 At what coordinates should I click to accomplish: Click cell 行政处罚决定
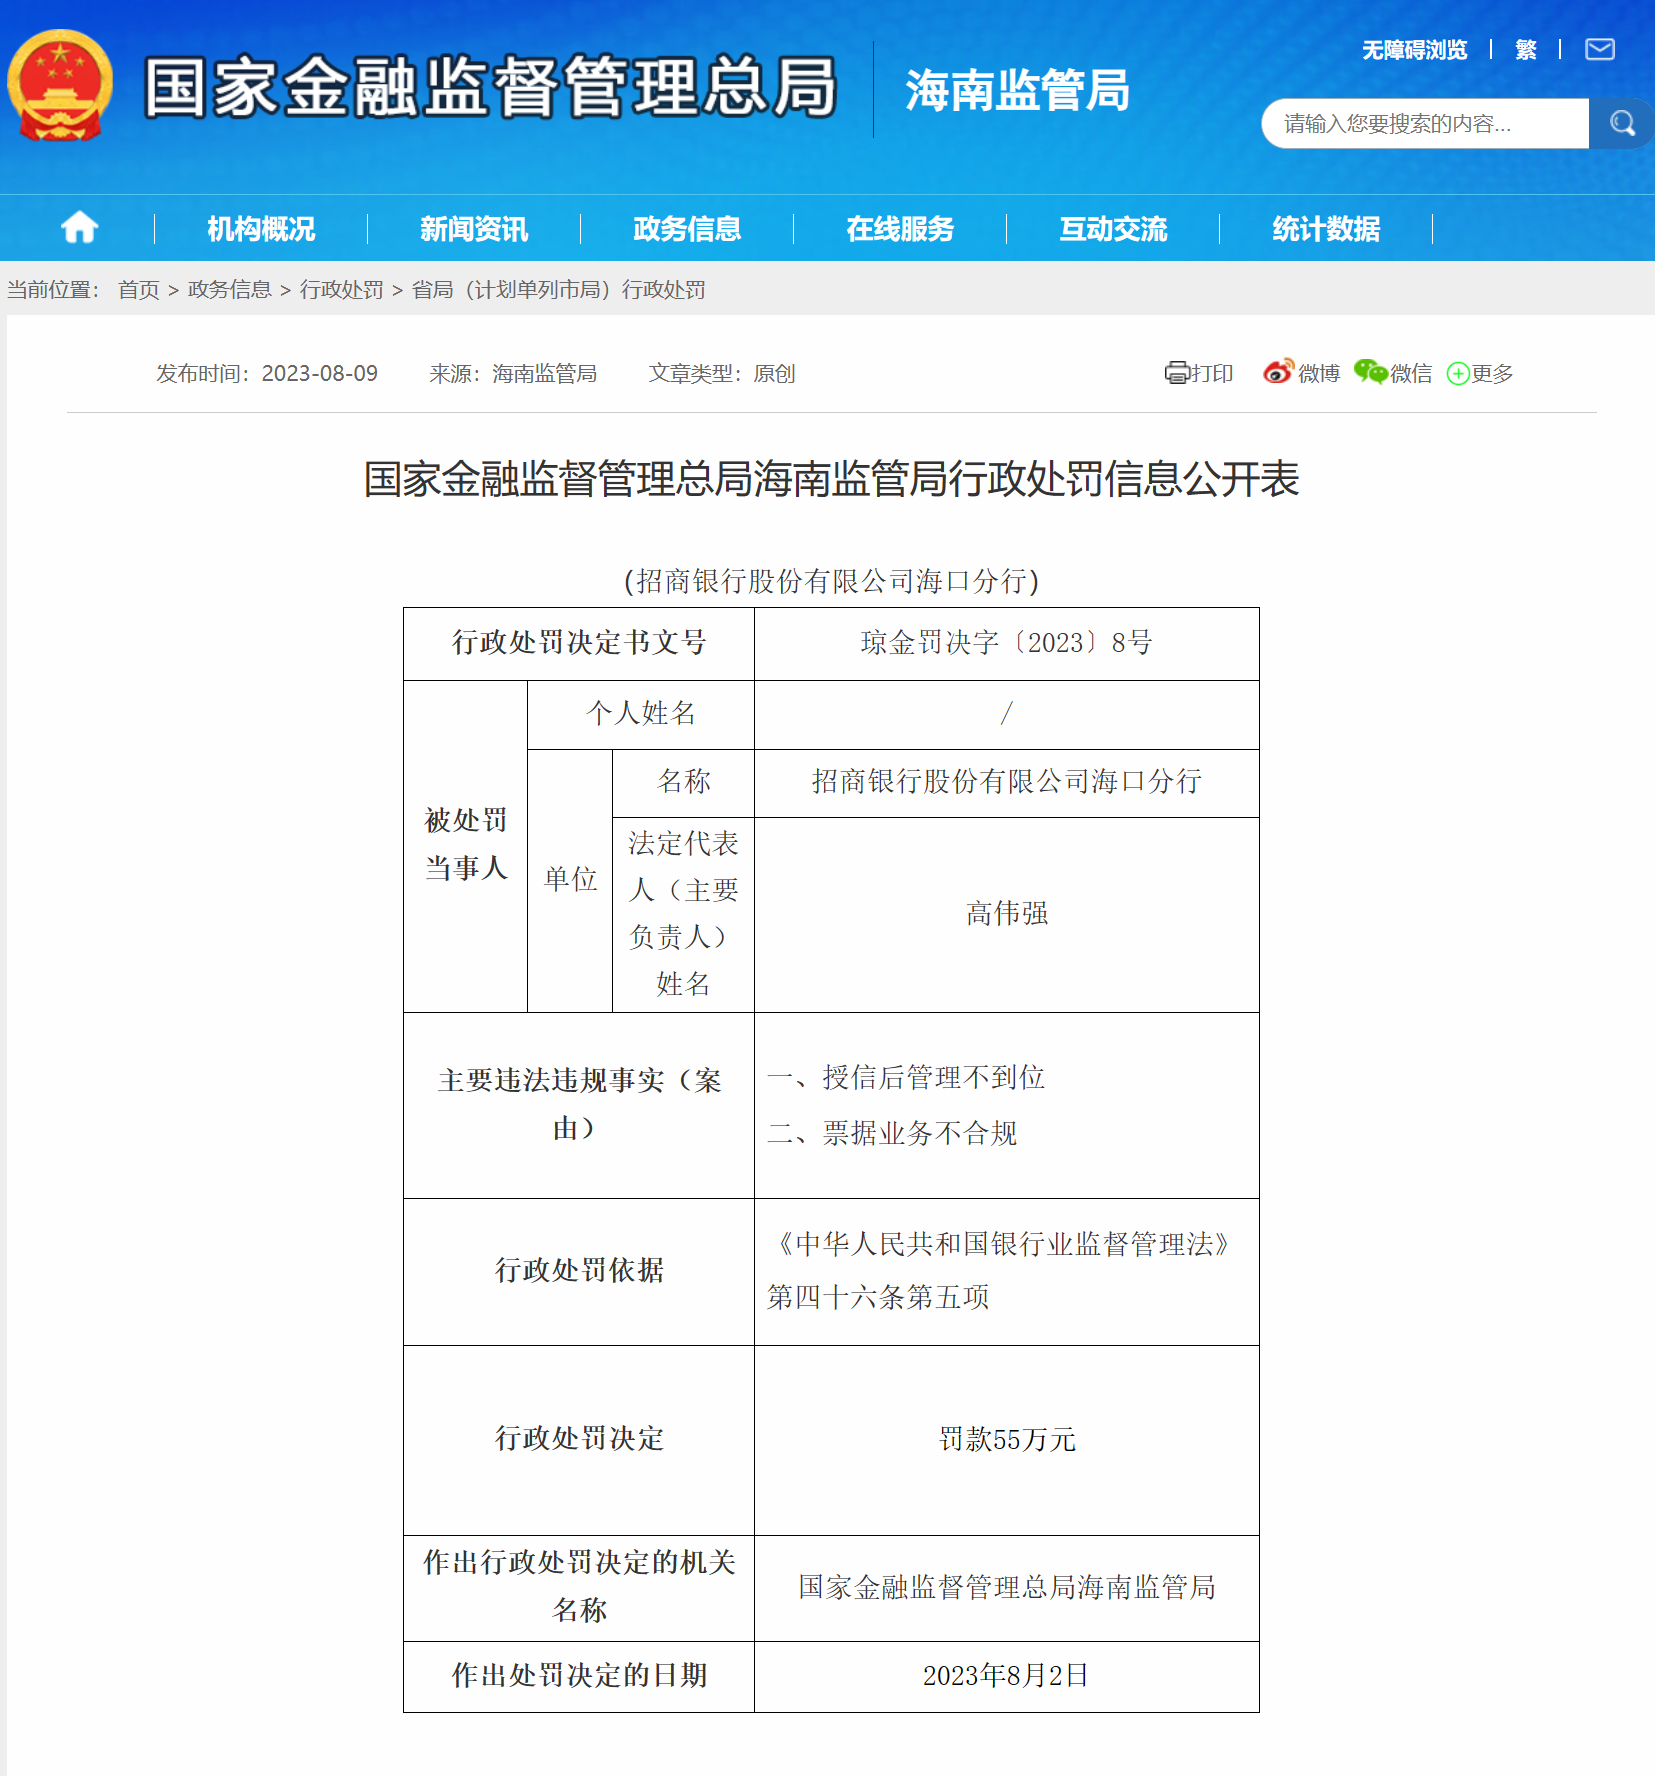tap(579, 1439)
